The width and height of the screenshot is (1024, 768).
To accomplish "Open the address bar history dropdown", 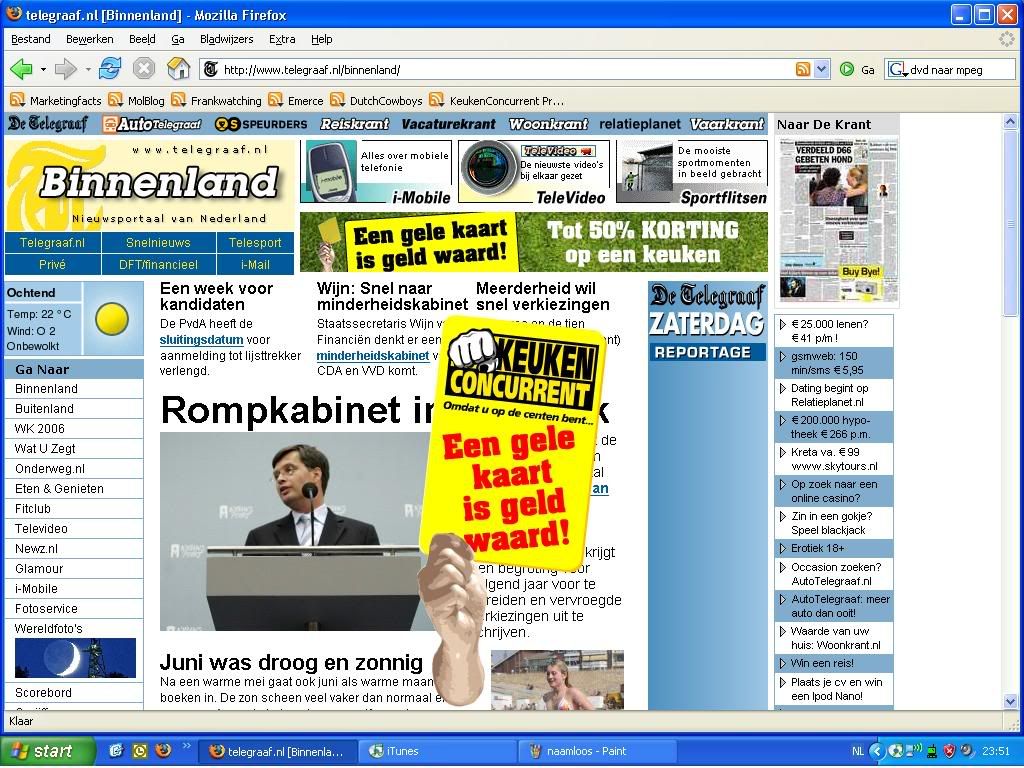I will tap(822, 69).
